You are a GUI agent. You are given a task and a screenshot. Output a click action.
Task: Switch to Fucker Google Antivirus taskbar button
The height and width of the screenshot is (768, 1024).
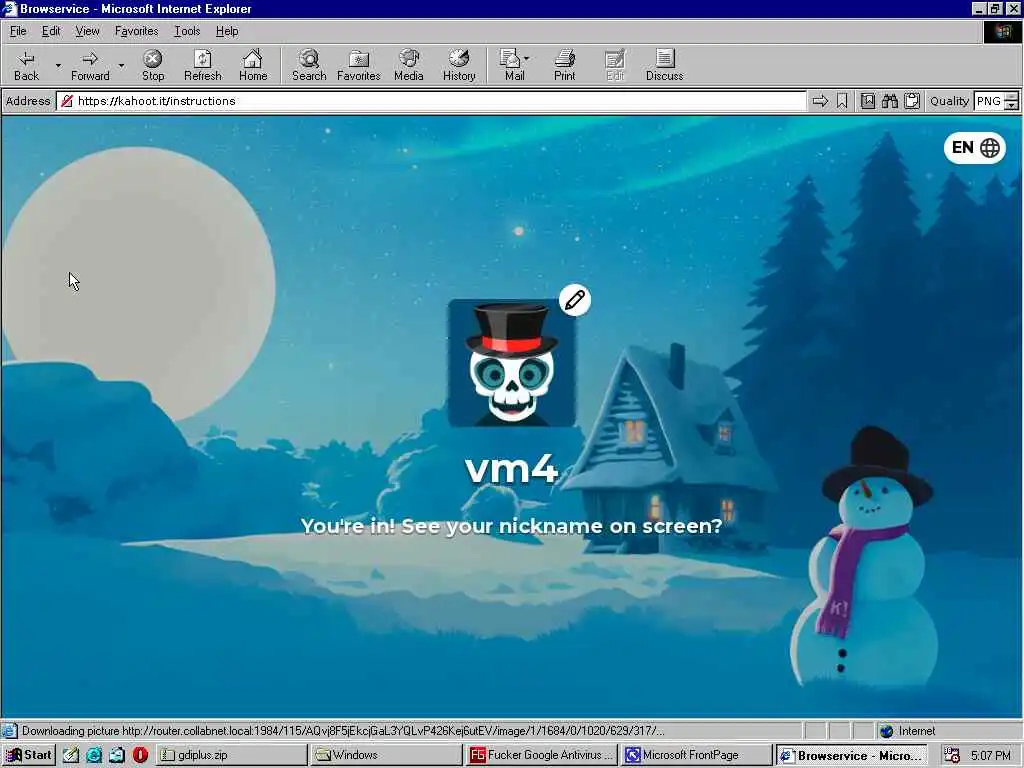[x=541, y=755]
